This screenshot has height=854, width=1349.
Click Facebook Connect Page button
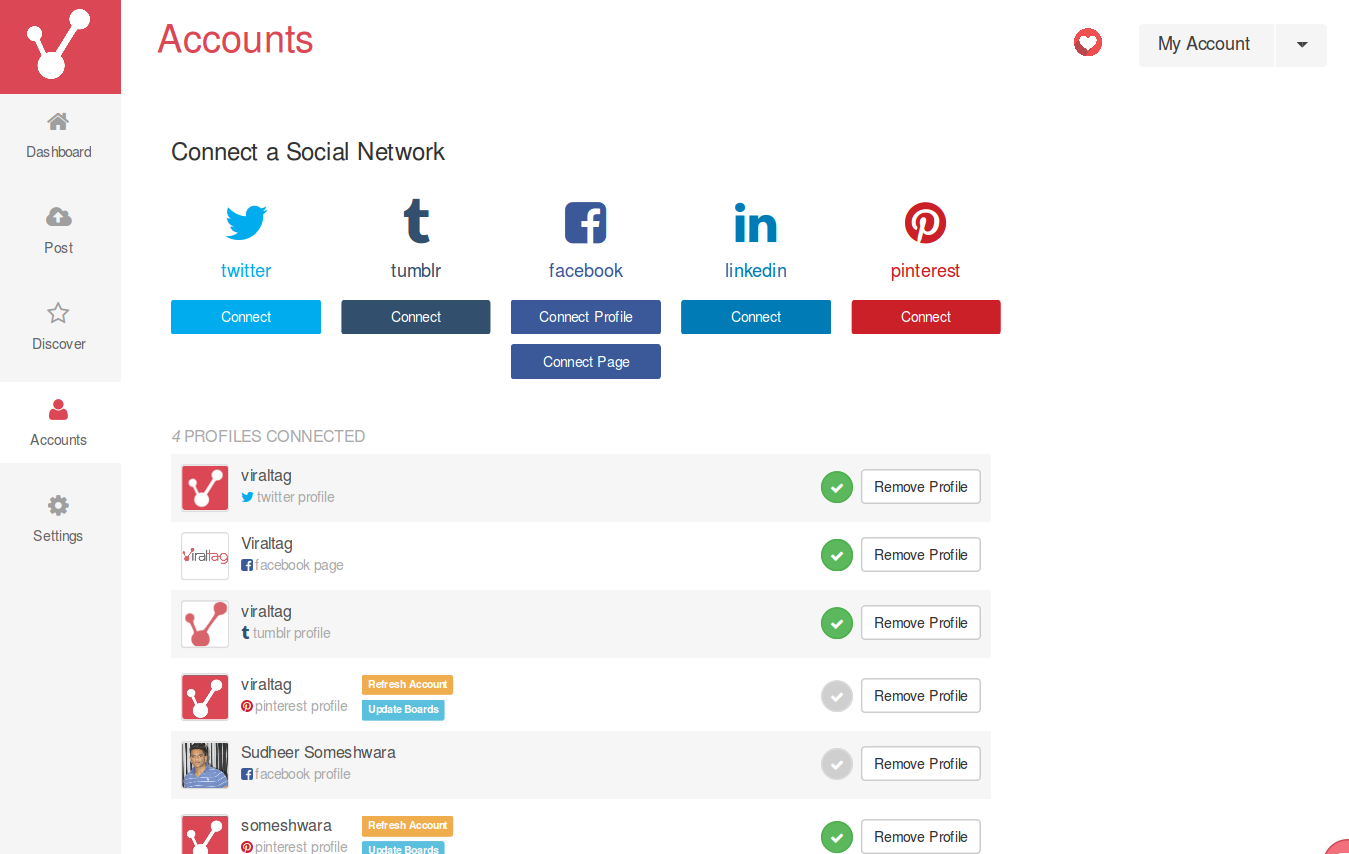586,362
